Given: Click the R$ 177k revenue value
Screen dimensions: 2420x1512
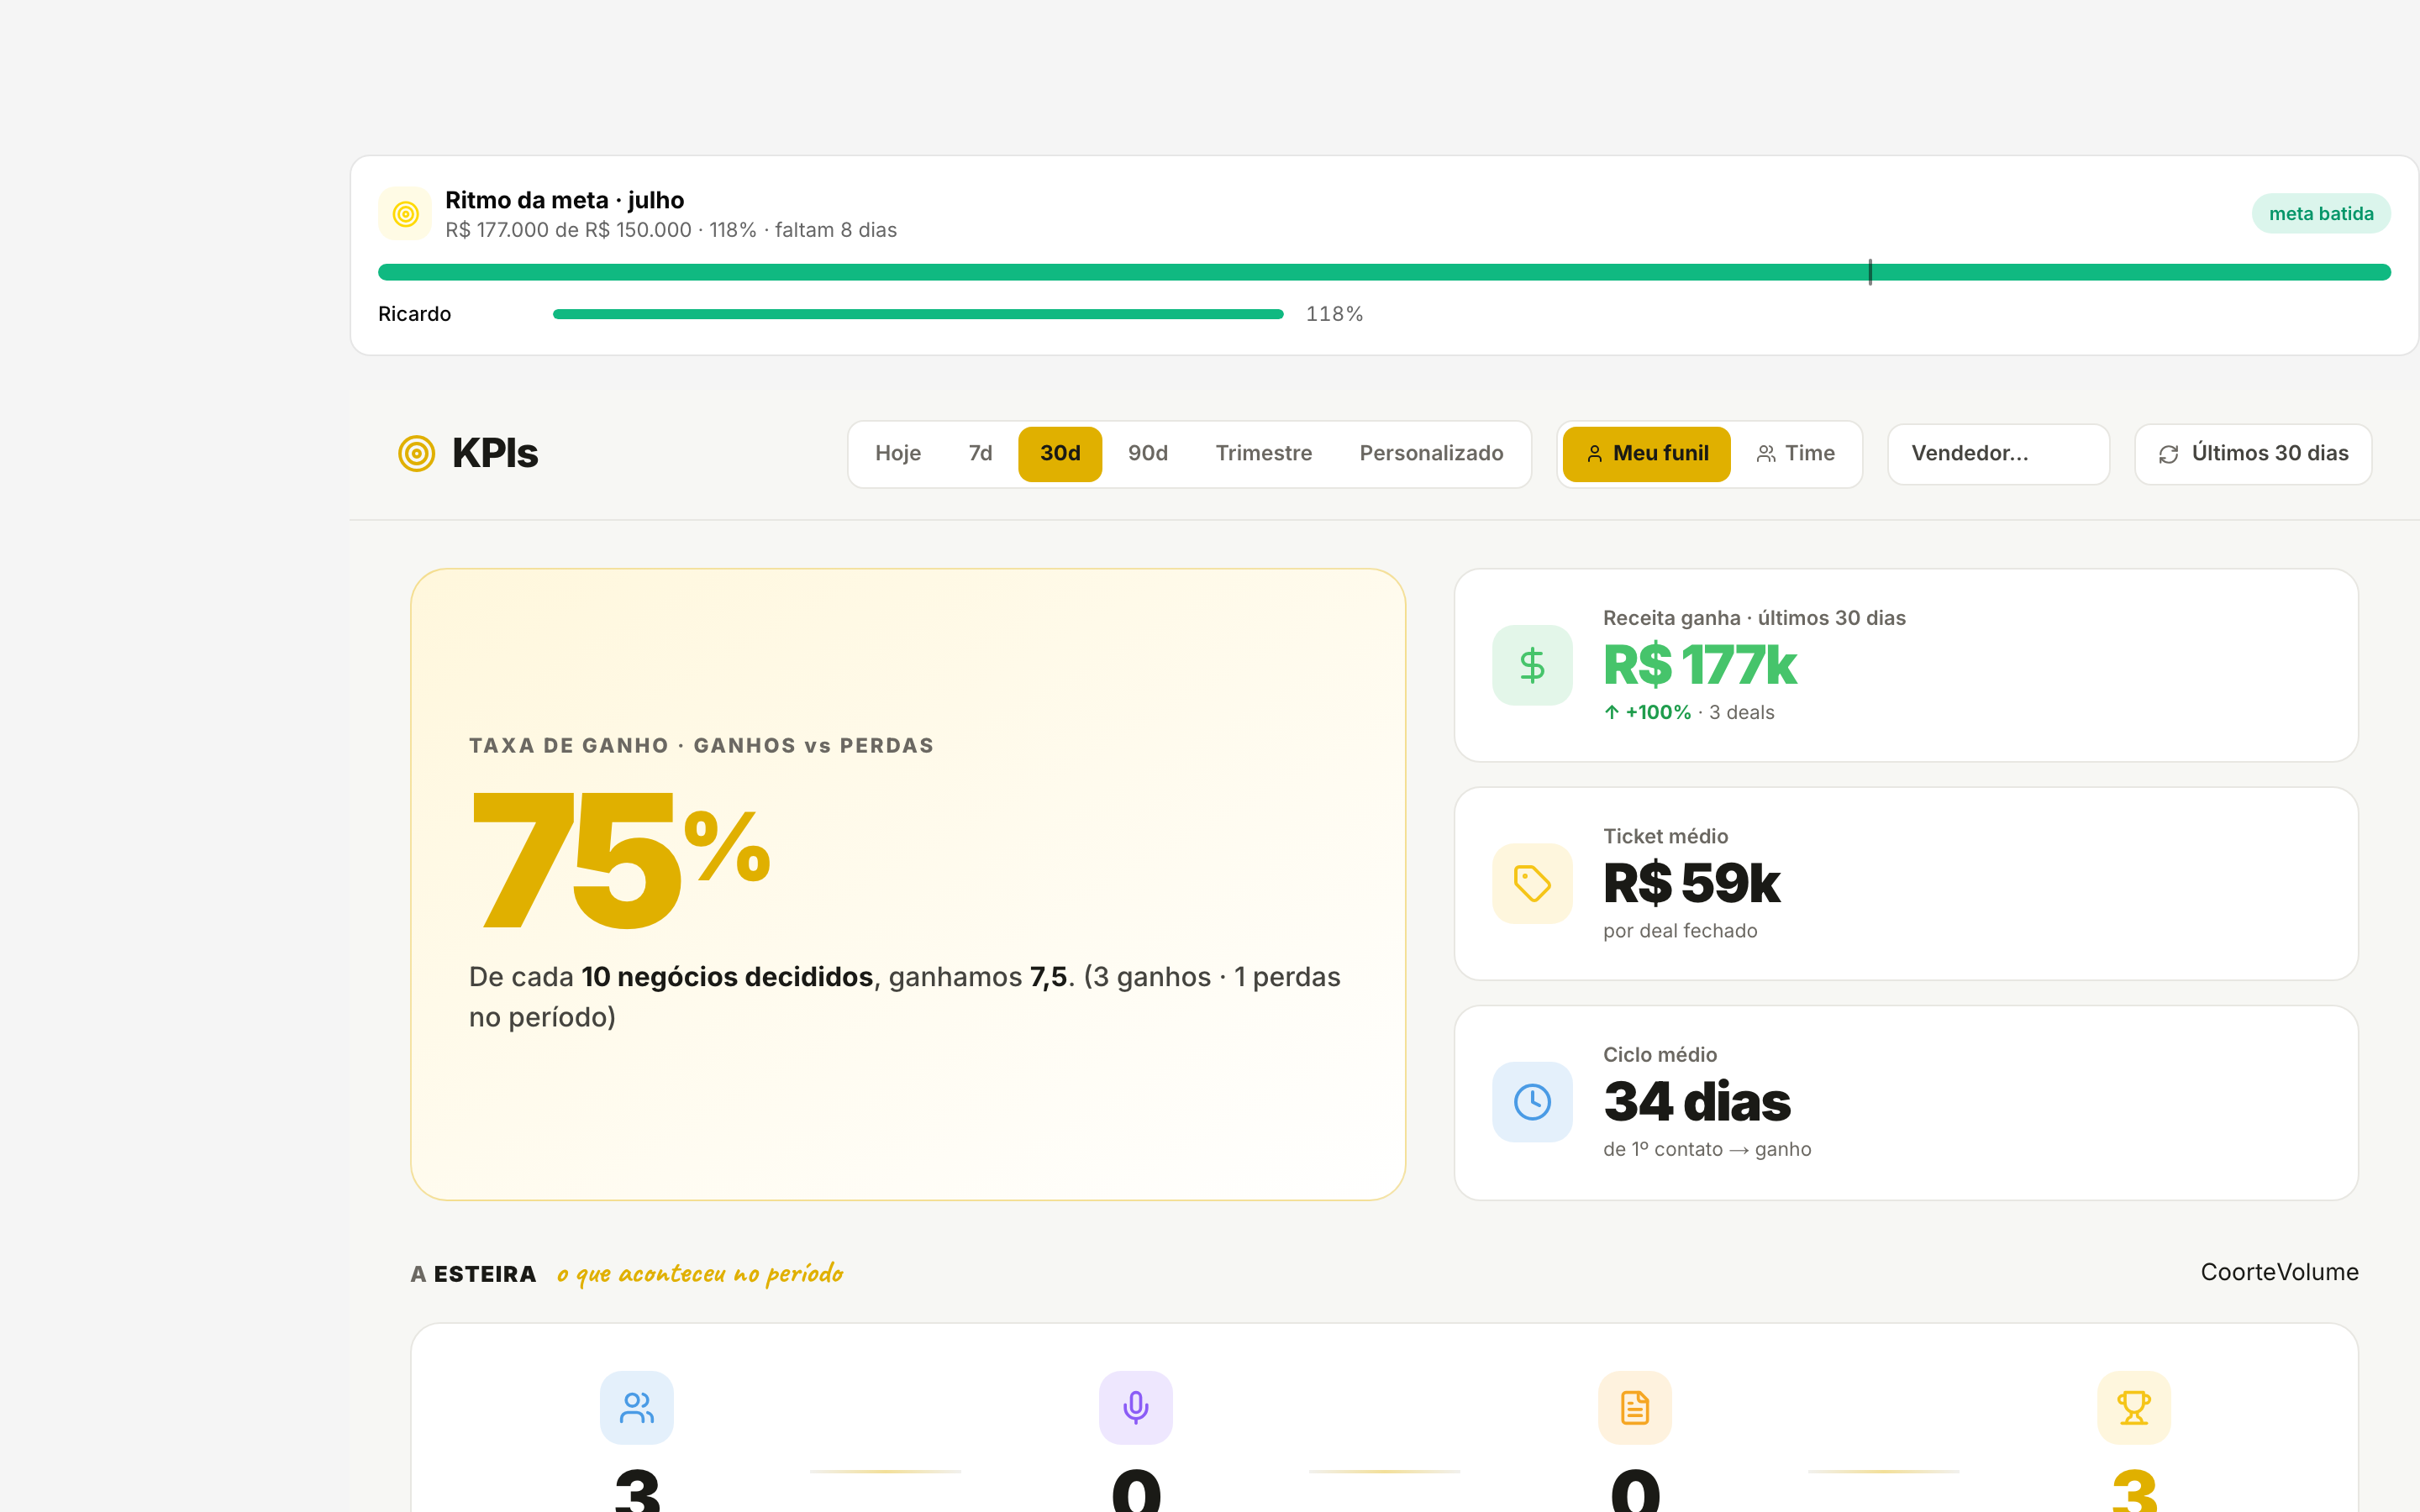Looking at the screenshot, I should click(1700, 665).
